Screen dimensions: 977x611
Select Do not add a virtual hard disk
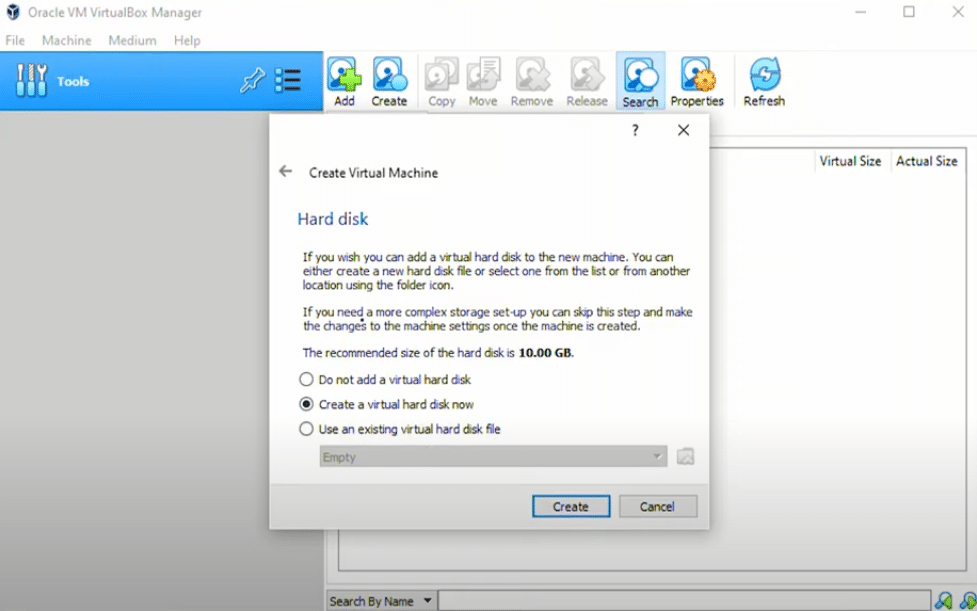click(x=307, y=380)
